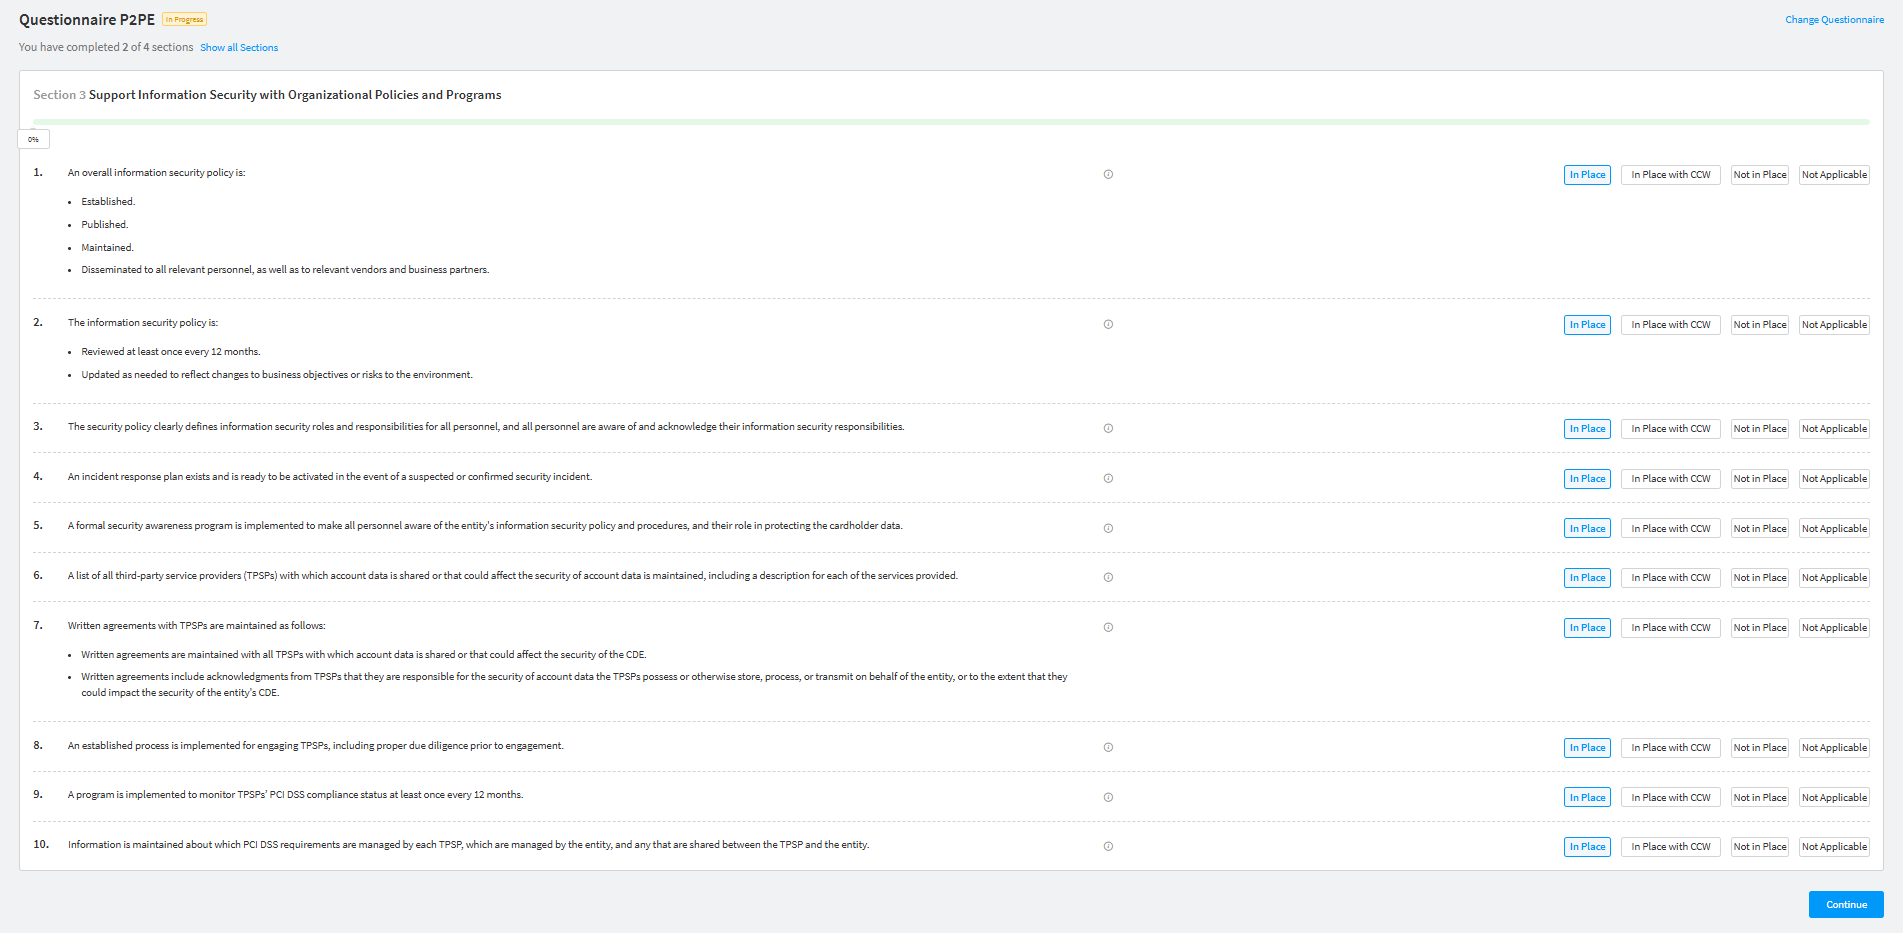Open info icon for TPSP list question 6
Image resolution: width=1903 pixels, height=933 pixels.
(x=1108, y=578)
